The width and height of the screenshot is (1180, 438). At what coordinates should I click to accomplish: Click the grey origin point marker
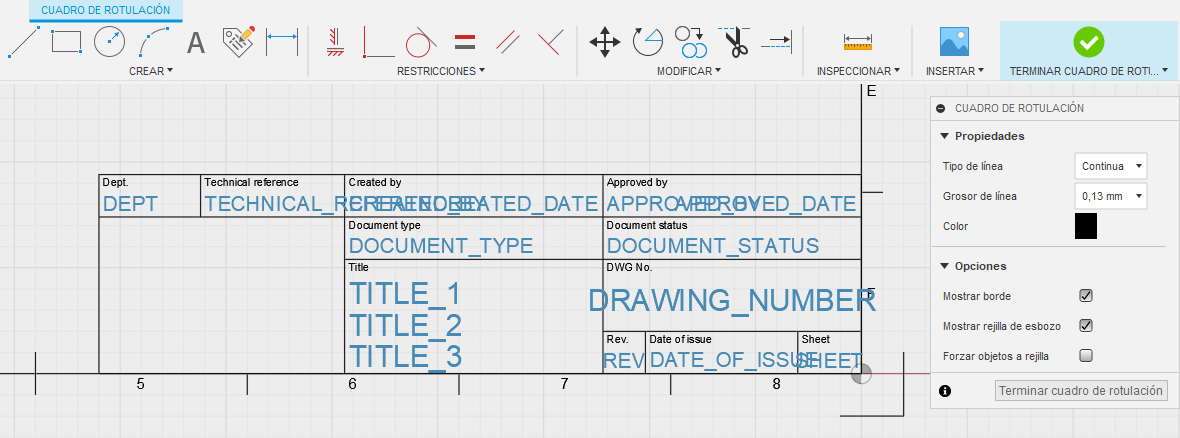tap(862, 373)
